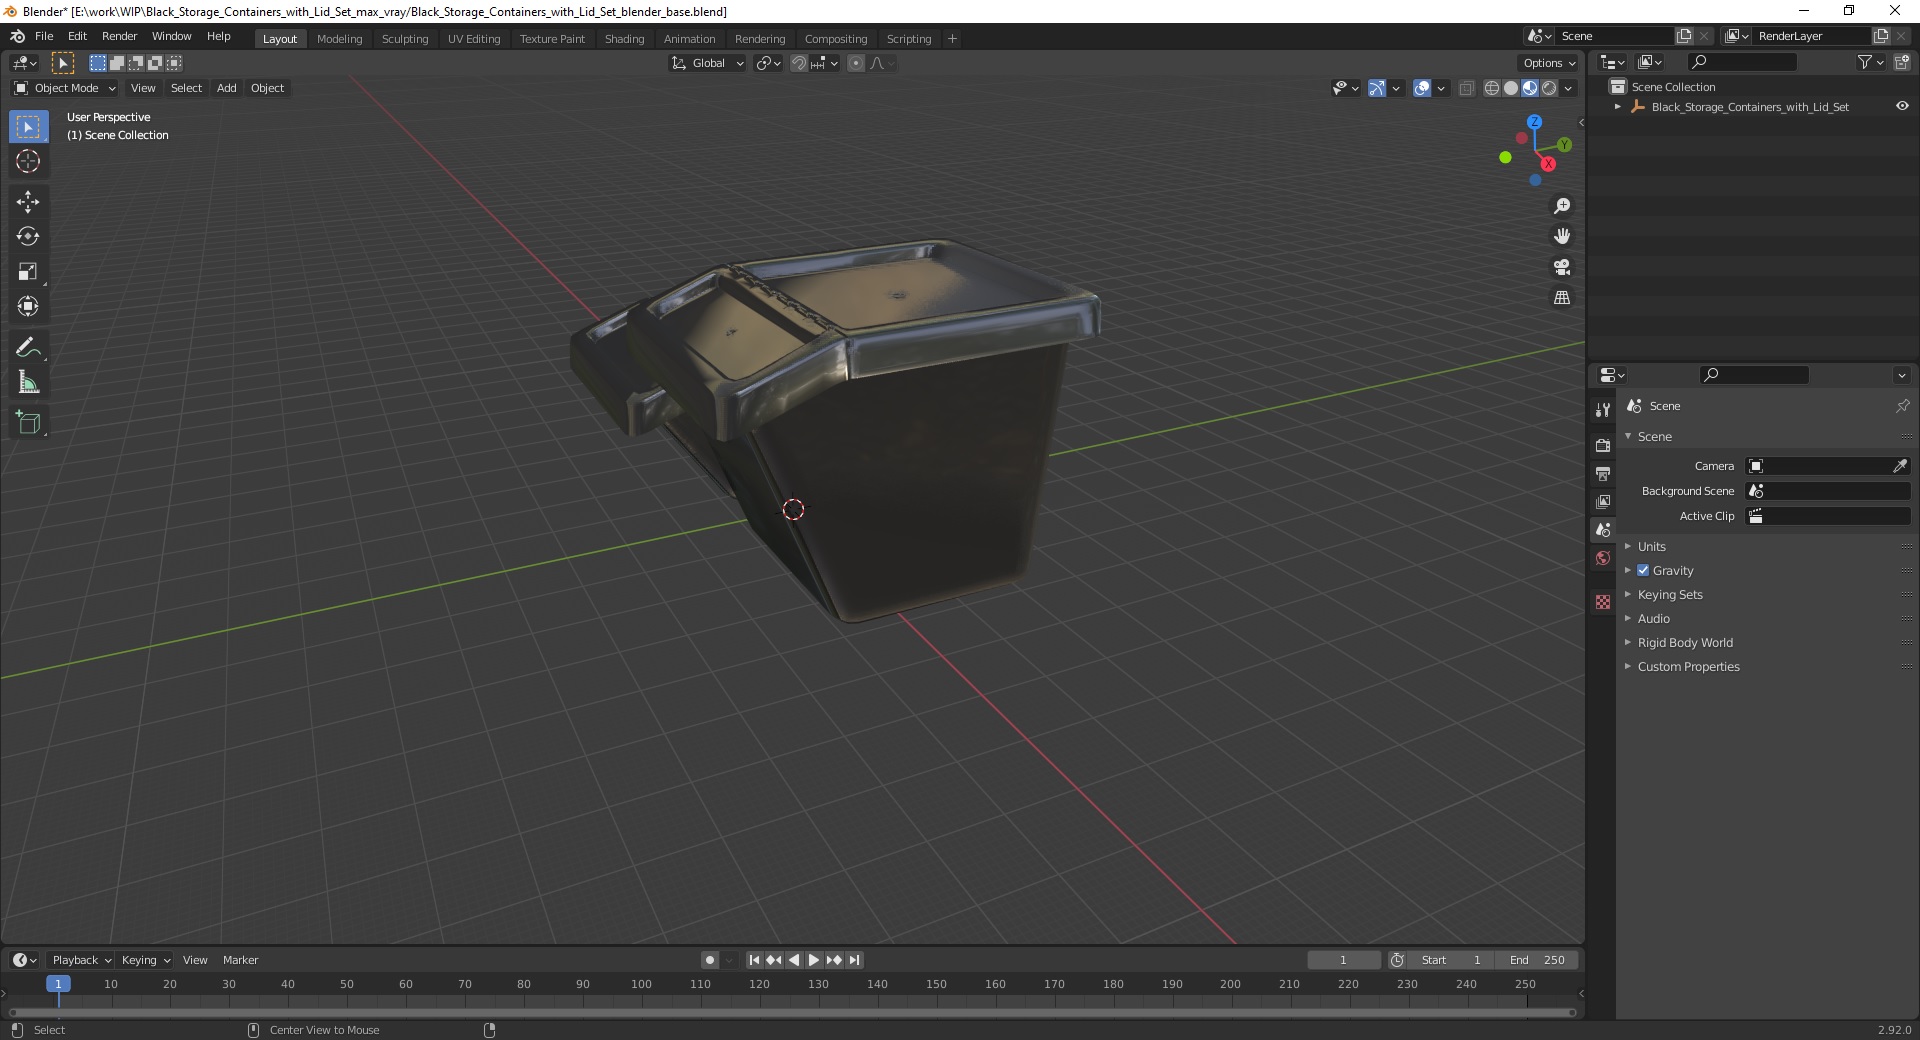This screenshot has height=1040, width=1920.
Task: Switch to solid shading
Action: click(x=1511, y=88)
